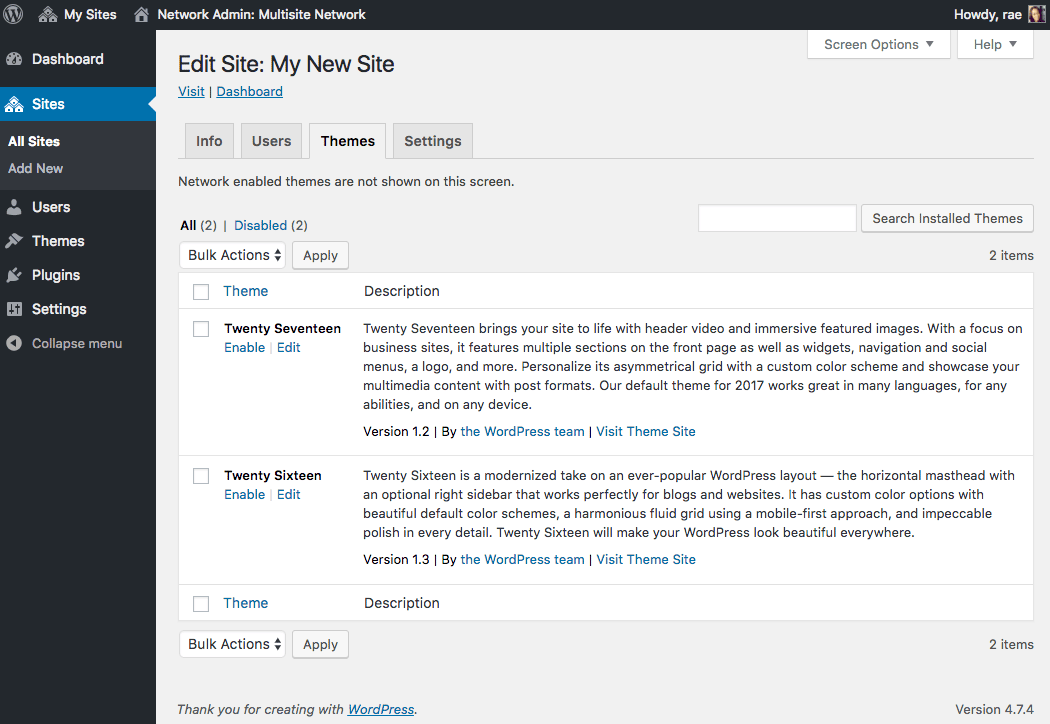This screenshot has height=724, width=1050.
Task: Check the Twenty Seventeen theme checkbox
Action: 201,329
